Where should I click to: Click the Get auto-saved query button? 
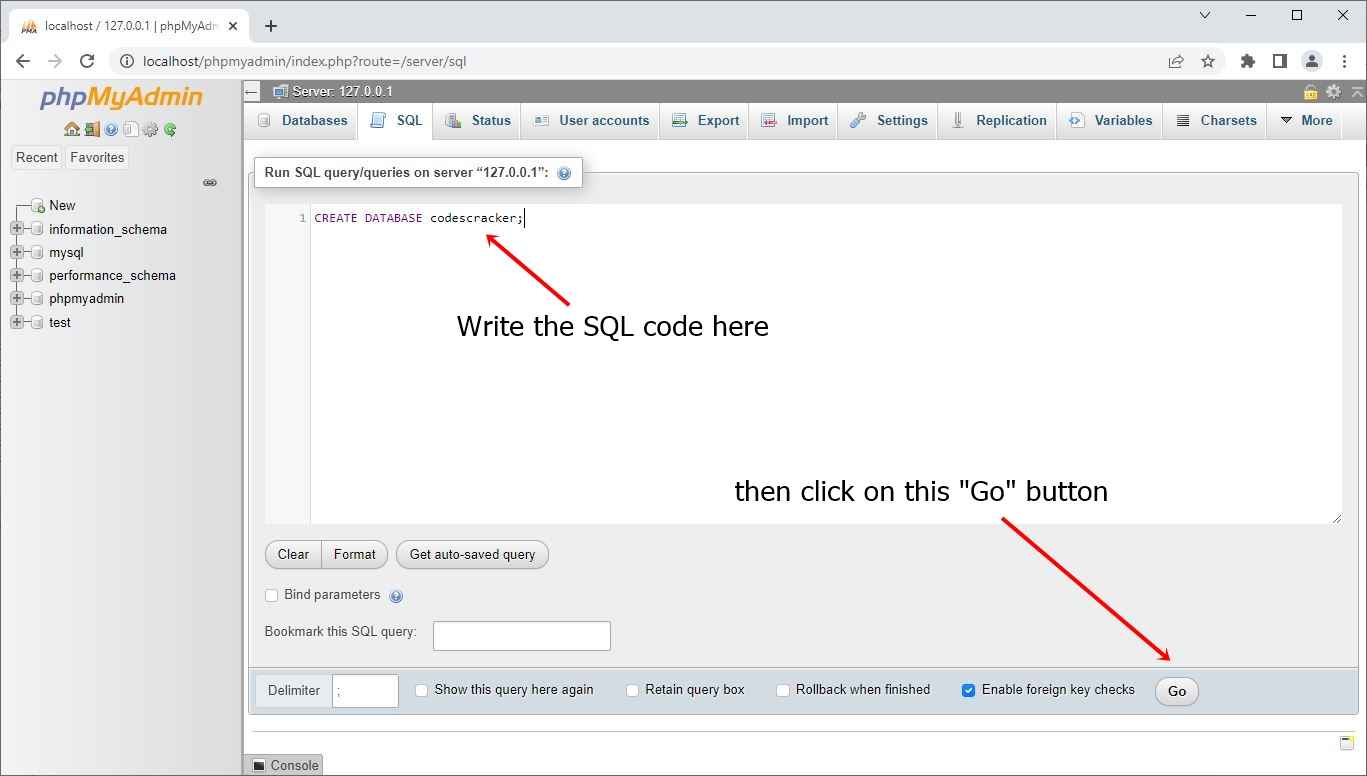(x=472, y=554)
